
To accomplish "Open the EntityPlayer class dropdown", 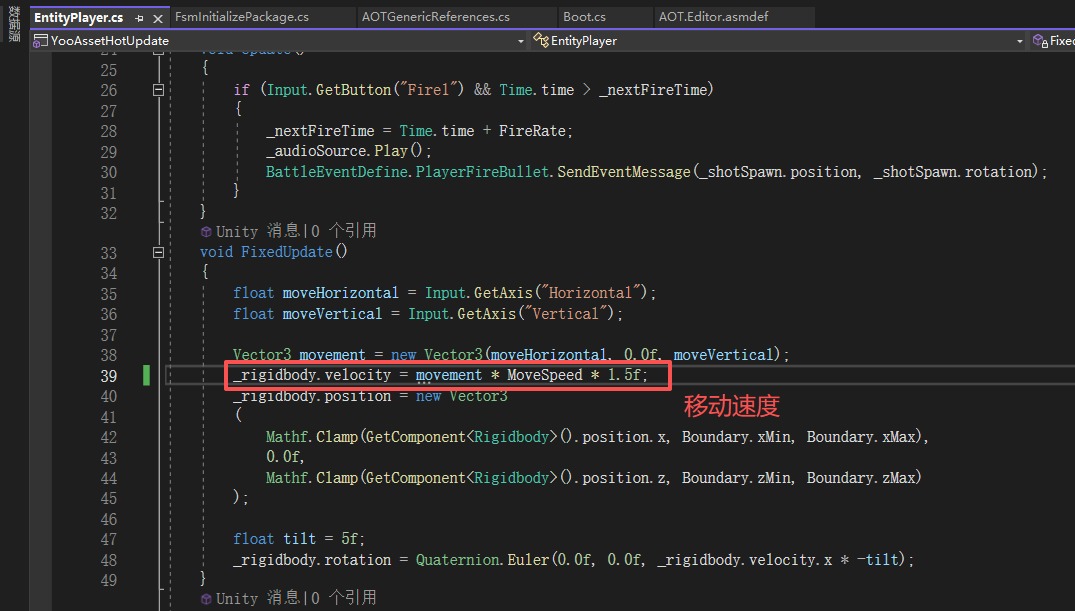I will pyautogui.click(x=779, y=40).
